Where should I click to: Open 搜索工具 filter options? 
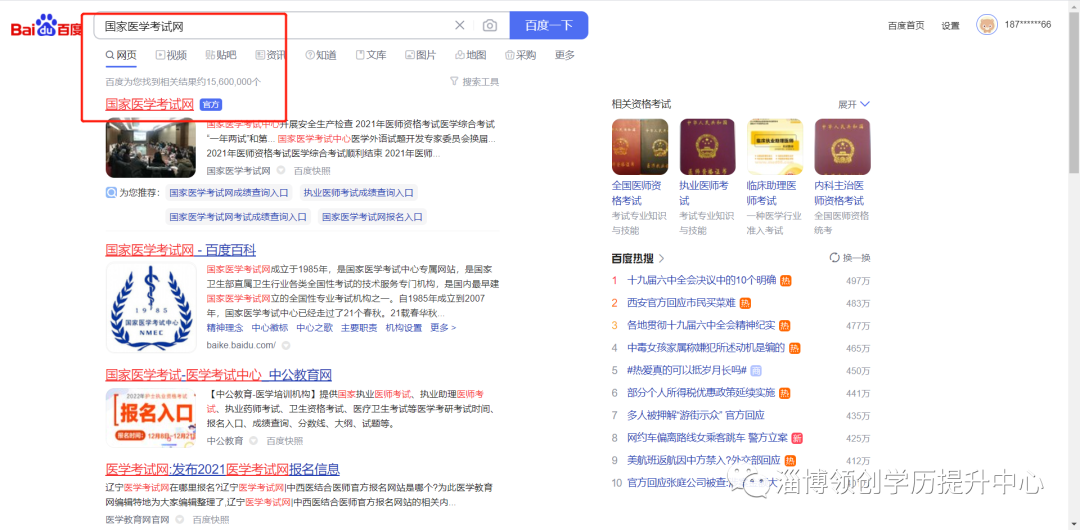click(x=475, y=81)
